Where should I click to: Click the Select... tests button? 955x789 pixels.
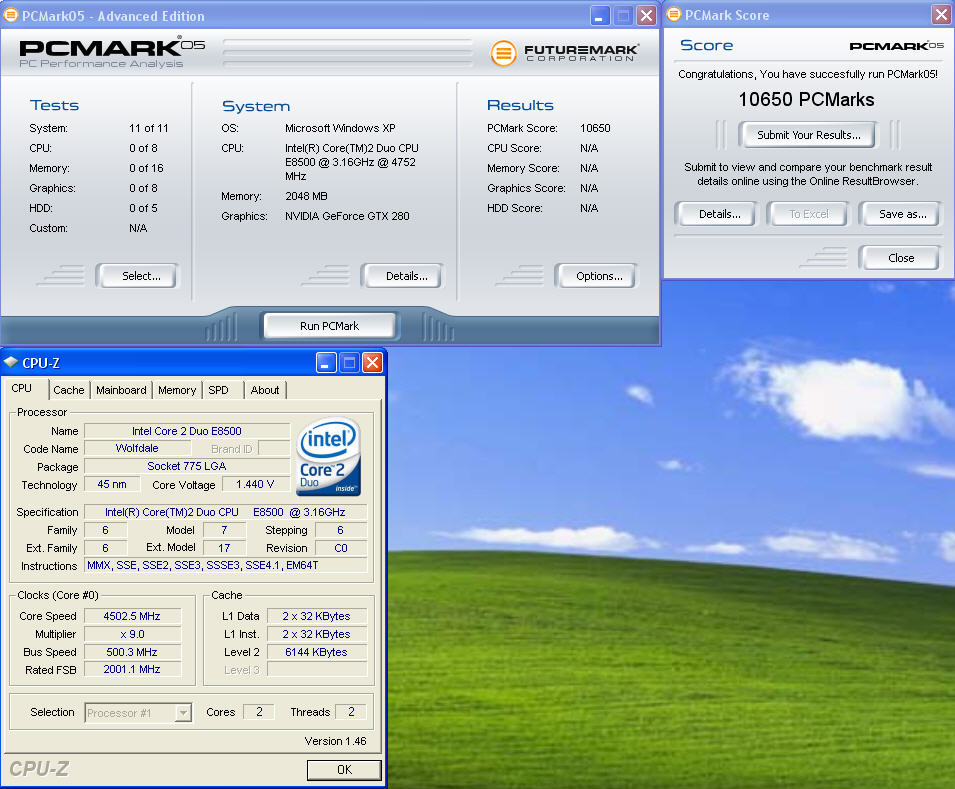[x=141, y=276]
